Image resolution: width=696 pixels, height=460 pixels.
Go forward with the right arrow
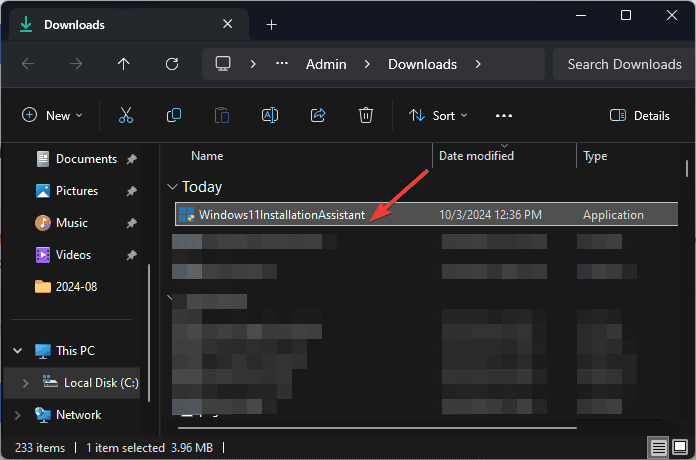click(76, 64)
